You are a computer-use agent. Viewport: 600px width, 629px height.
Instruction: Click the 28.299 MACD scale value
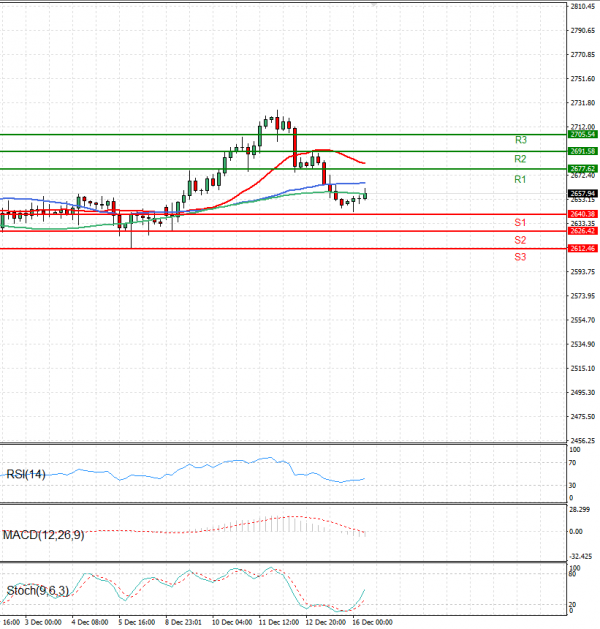tap(580, 509)
